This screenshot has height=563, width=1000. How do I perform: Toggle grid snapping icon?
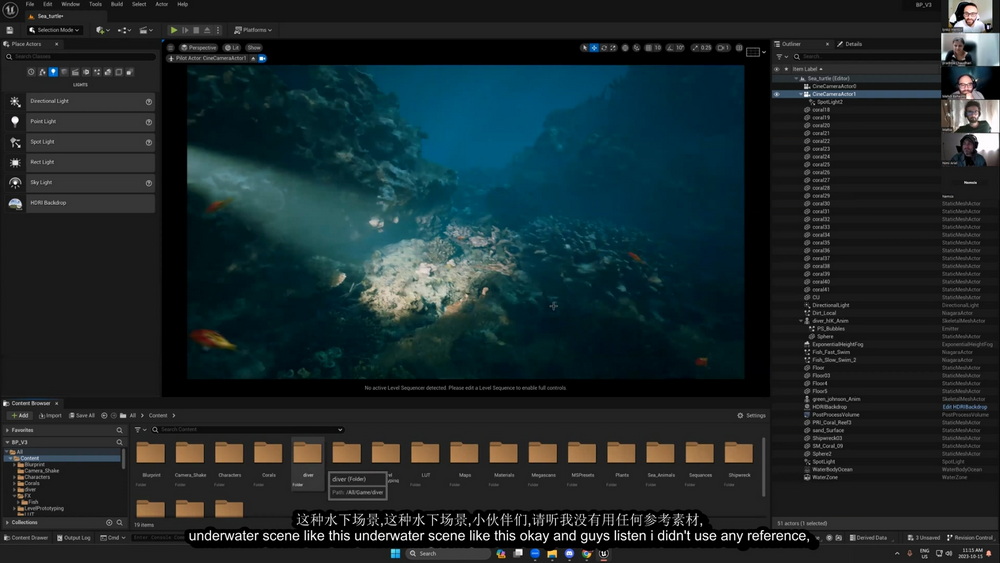coord(649,48)
